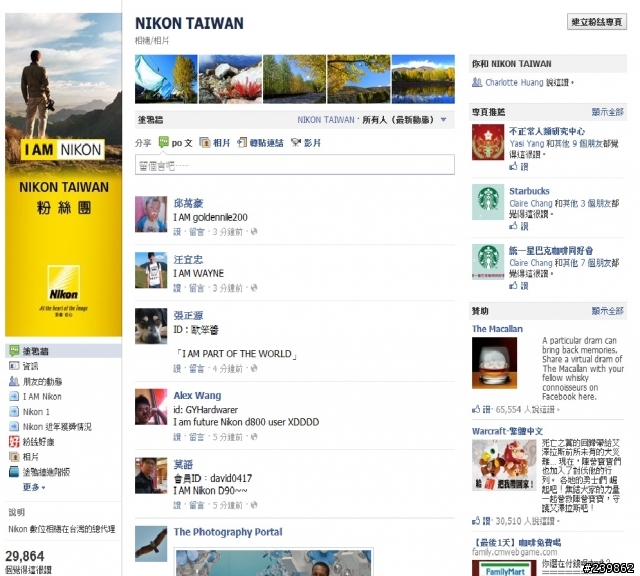
Task: Click the 建立粉絲專頁 button
Action: click(597, 22)
